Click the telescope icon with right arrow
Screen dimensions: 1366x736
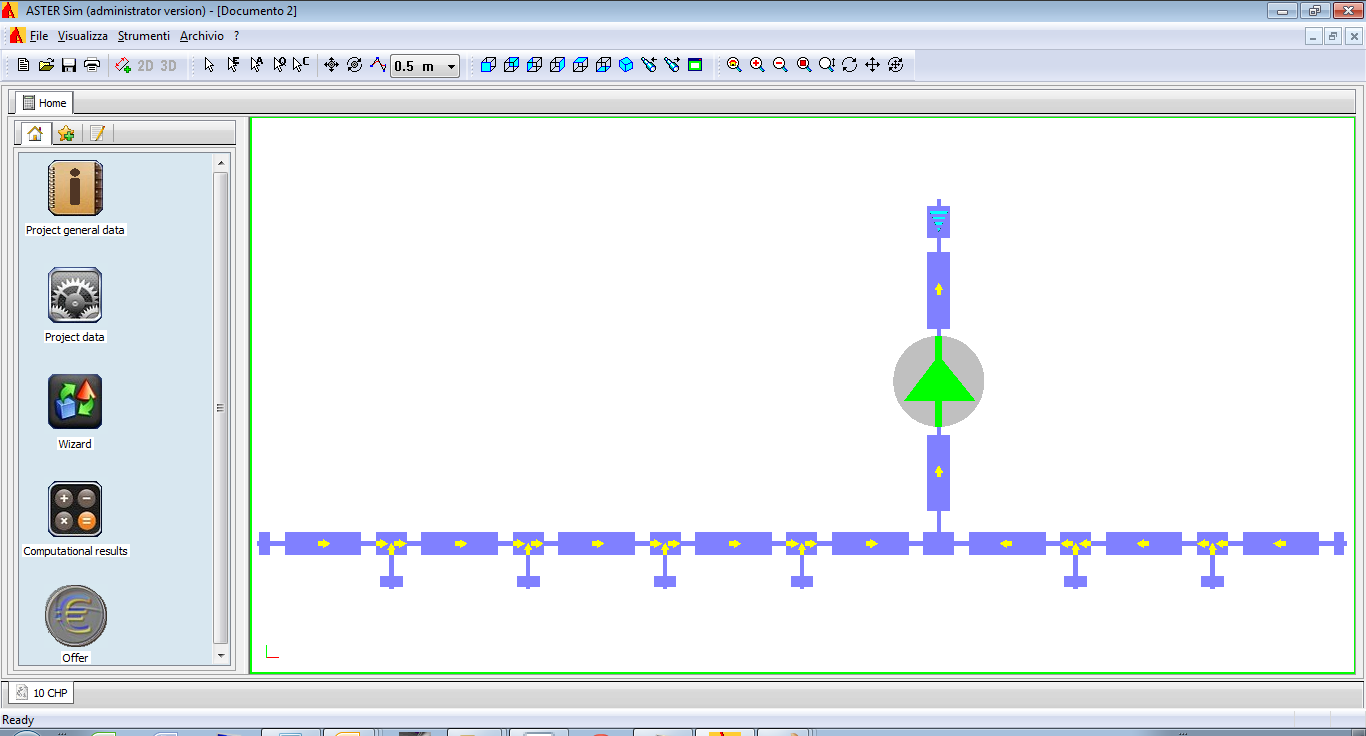(672, 65)
